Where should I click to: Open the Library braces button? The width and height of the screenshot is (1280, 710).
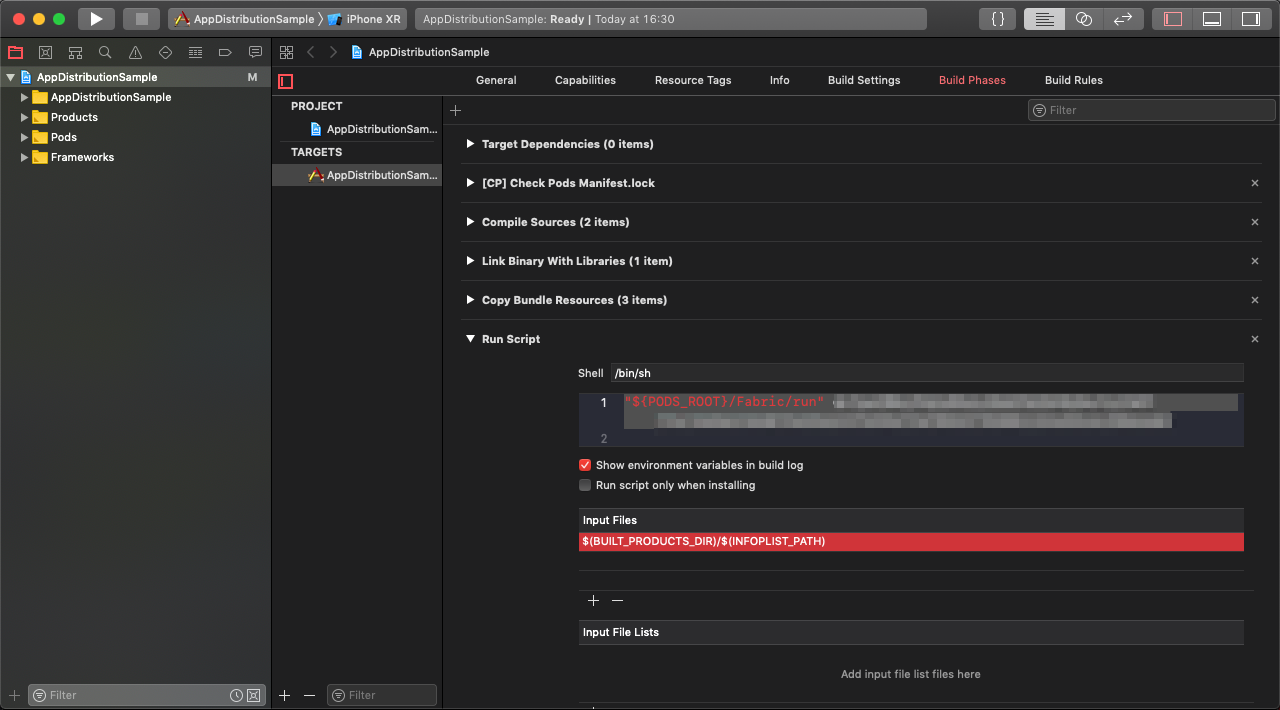(x=997, y=19)
